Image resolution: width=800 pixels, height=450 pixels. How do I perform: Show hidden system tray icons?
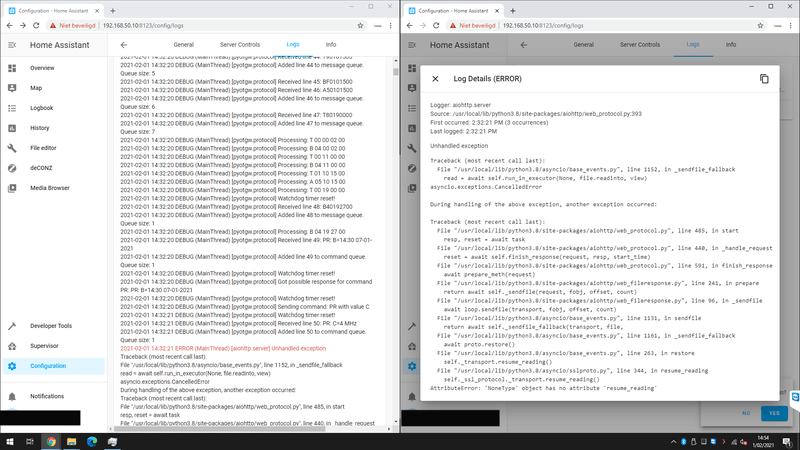click(x=673, y=442)
